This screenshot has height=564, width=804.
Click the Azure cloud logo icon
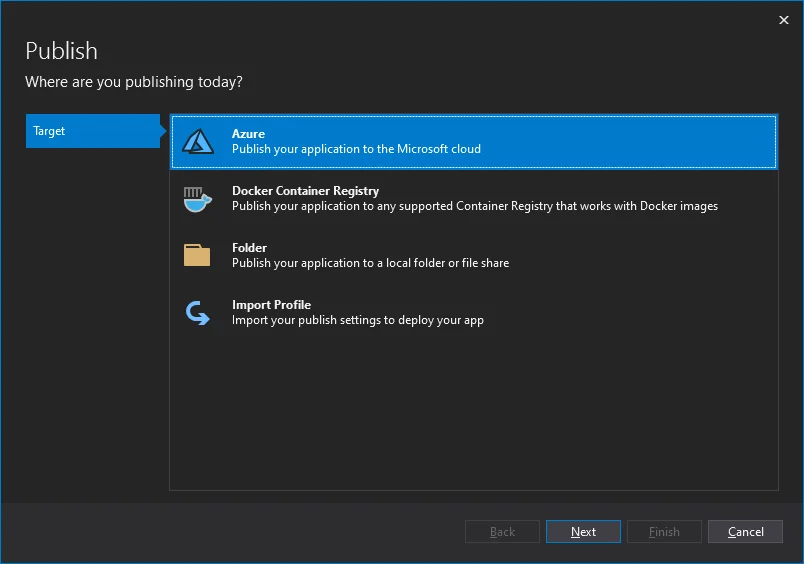(x=198, y=142)
